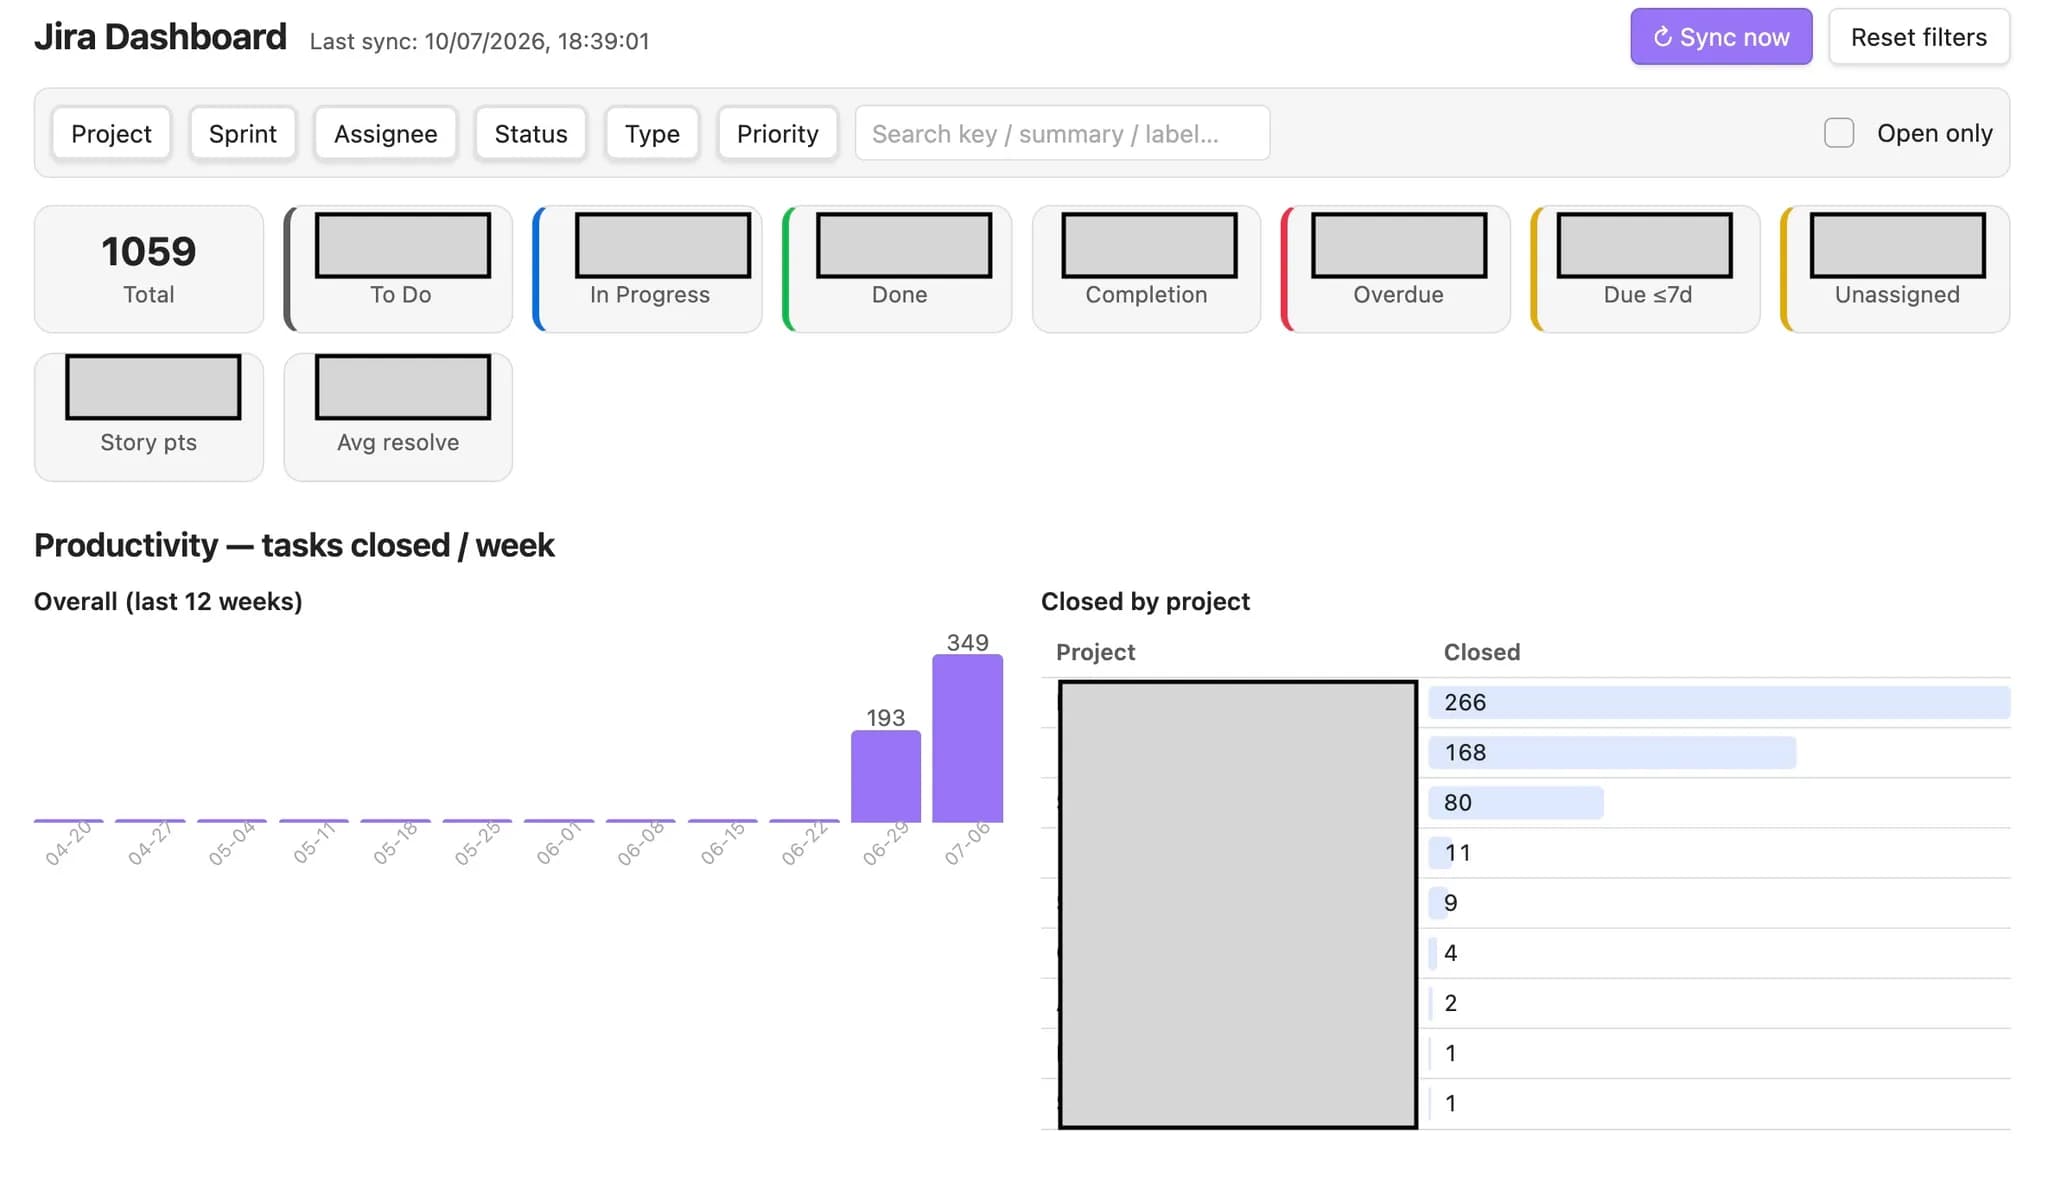Click the 80 closed progress bar
The height and width of the screenshot is (1177, 2048).
point(1516,803)
